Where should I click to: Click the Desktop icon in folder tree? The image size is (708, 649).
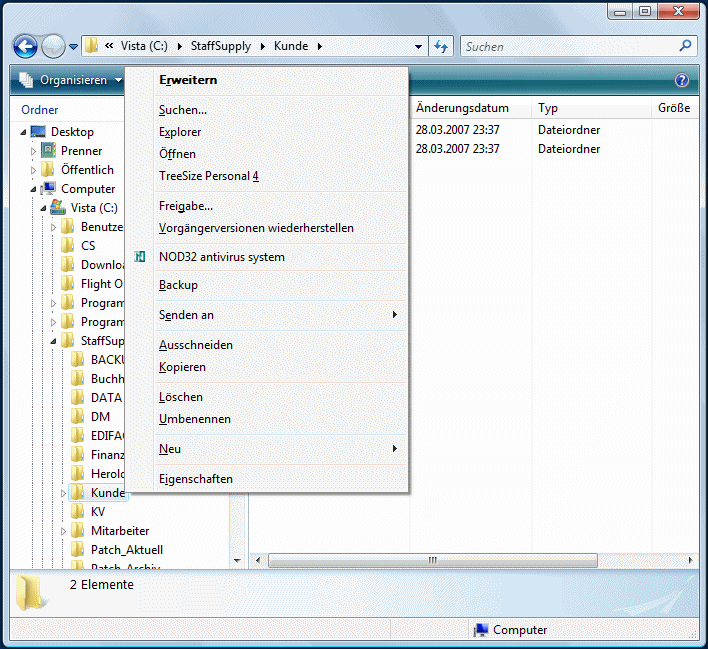pyautogui.click(x=38, y=132)
